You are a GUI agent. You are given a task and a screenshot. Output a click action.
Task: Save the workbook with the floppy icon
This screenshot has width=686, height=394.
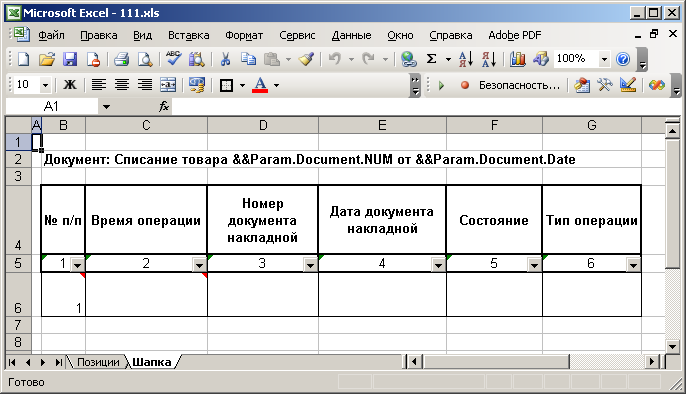click(70, 59)
